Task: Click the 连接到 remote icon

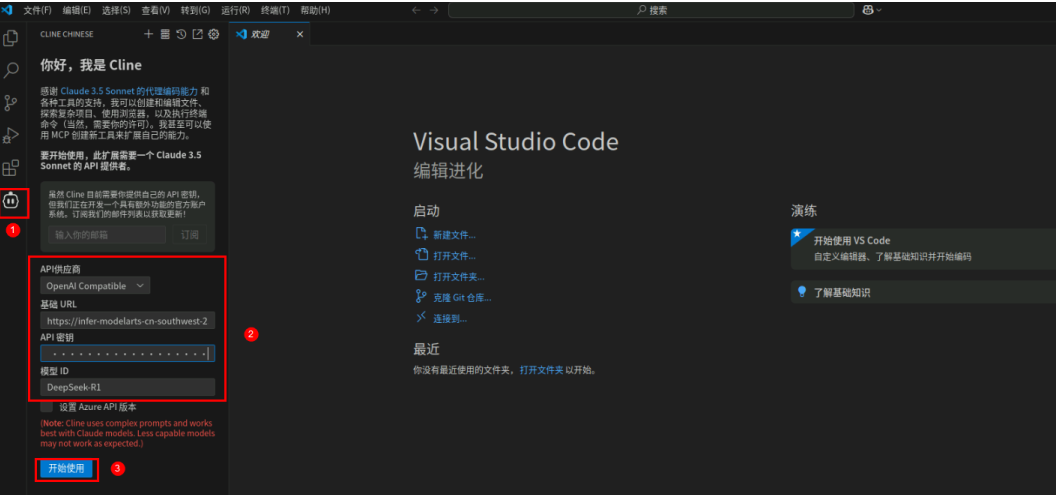Action: (422, 317)
